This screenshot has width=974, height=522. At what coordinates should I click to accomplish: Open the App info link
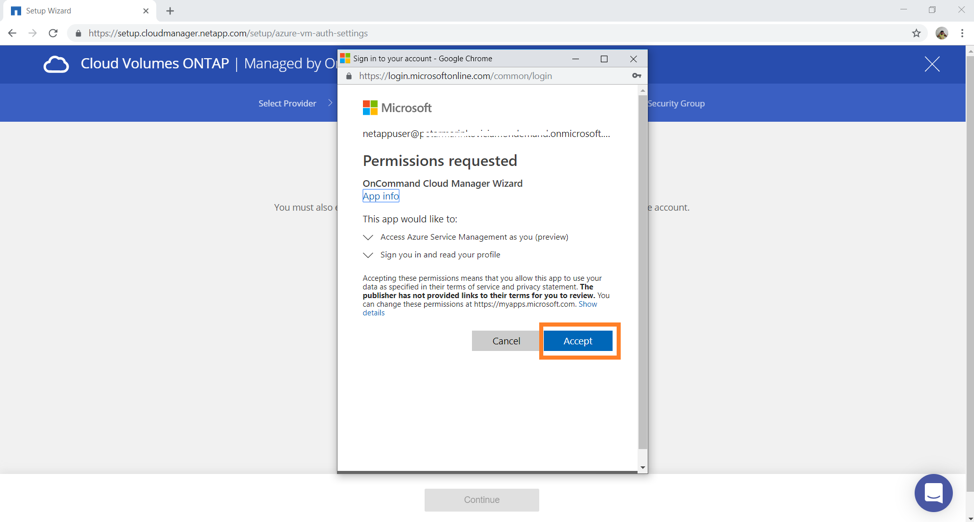[x=381, y=196]
